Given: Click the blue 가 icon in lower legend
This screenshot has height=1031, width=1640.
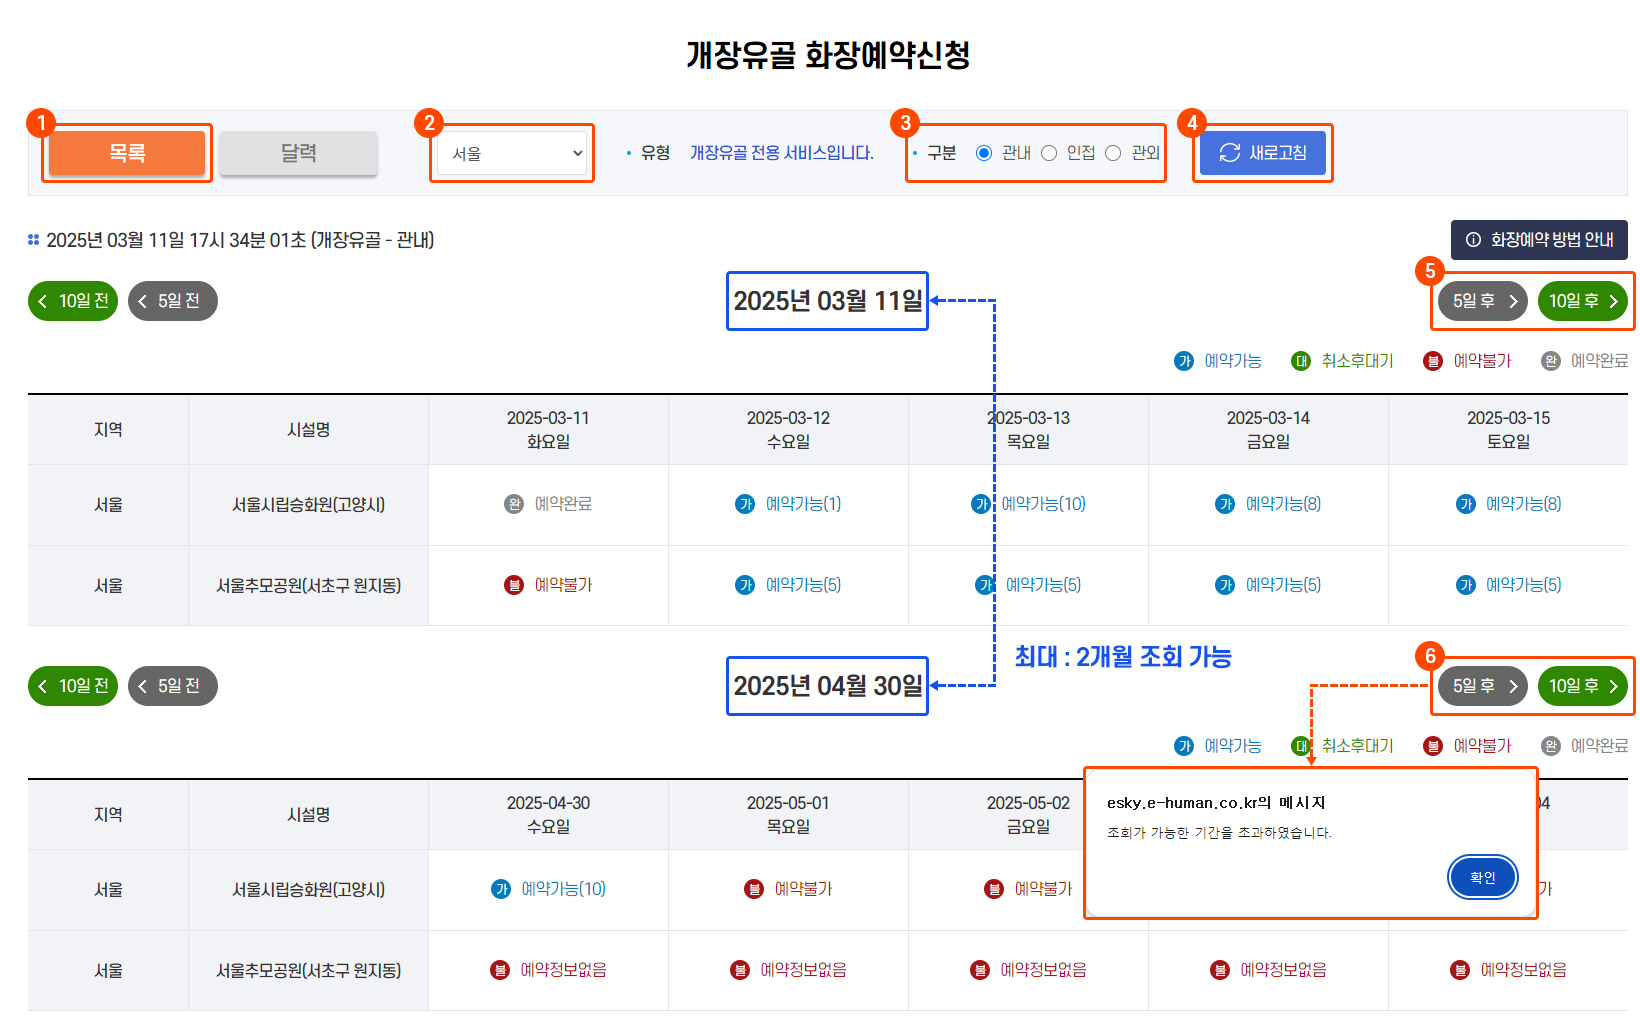Looking at the screenshot, I should coord(1184,746).
